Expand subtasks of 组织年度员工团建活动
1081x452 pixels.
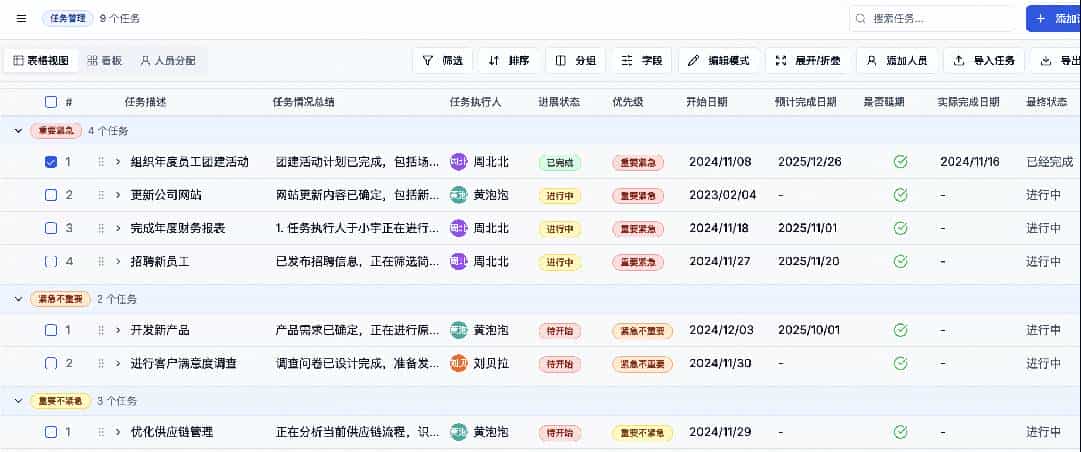(x=118, y=162)
